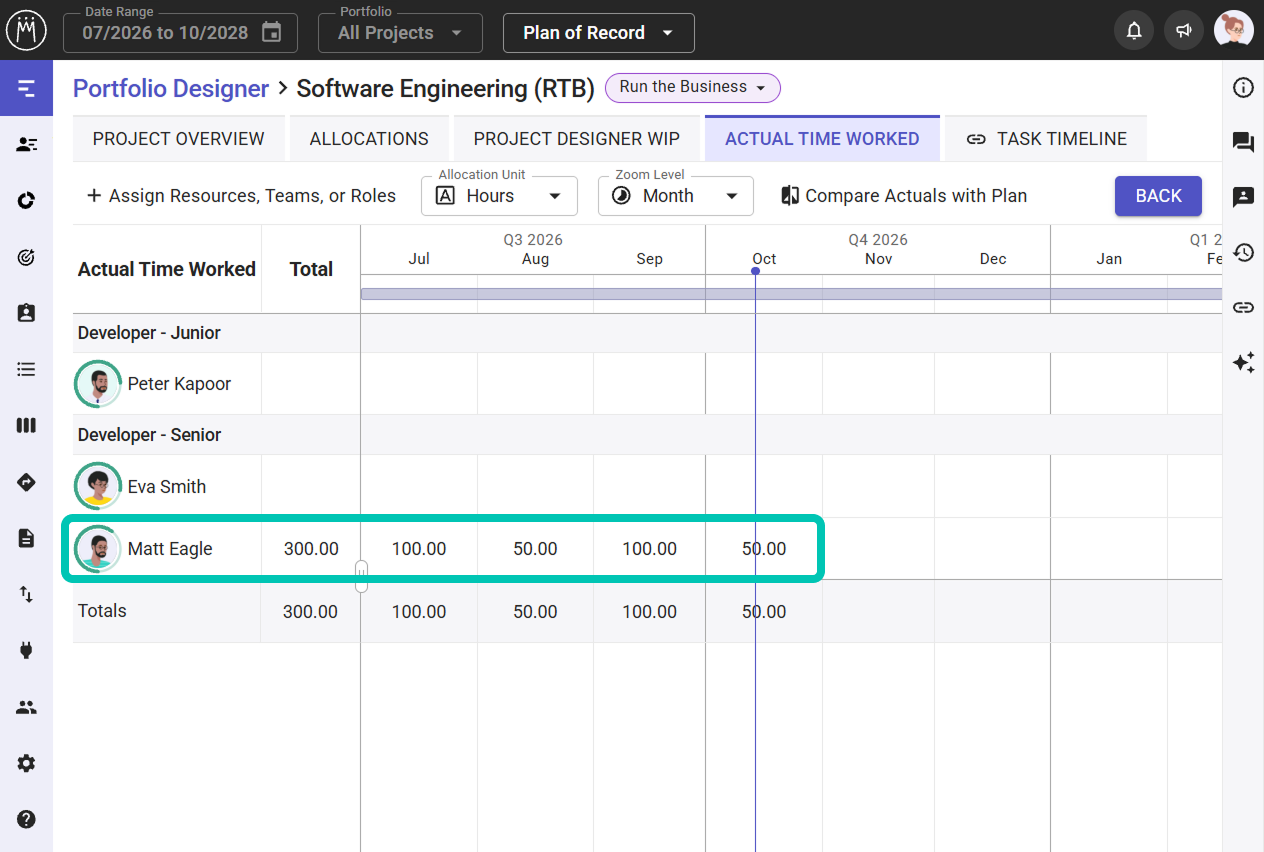Image resolution: width=1264 pixels, height=852 pixels.
Task: Switch to the Allocations tab
Action: coord(369,139)
